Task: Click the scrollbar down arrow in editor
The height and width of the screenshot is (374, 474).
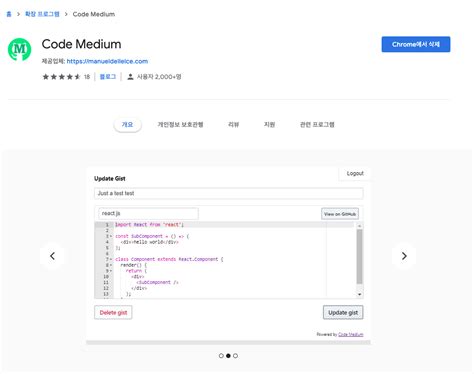Action: pos(359,294)
